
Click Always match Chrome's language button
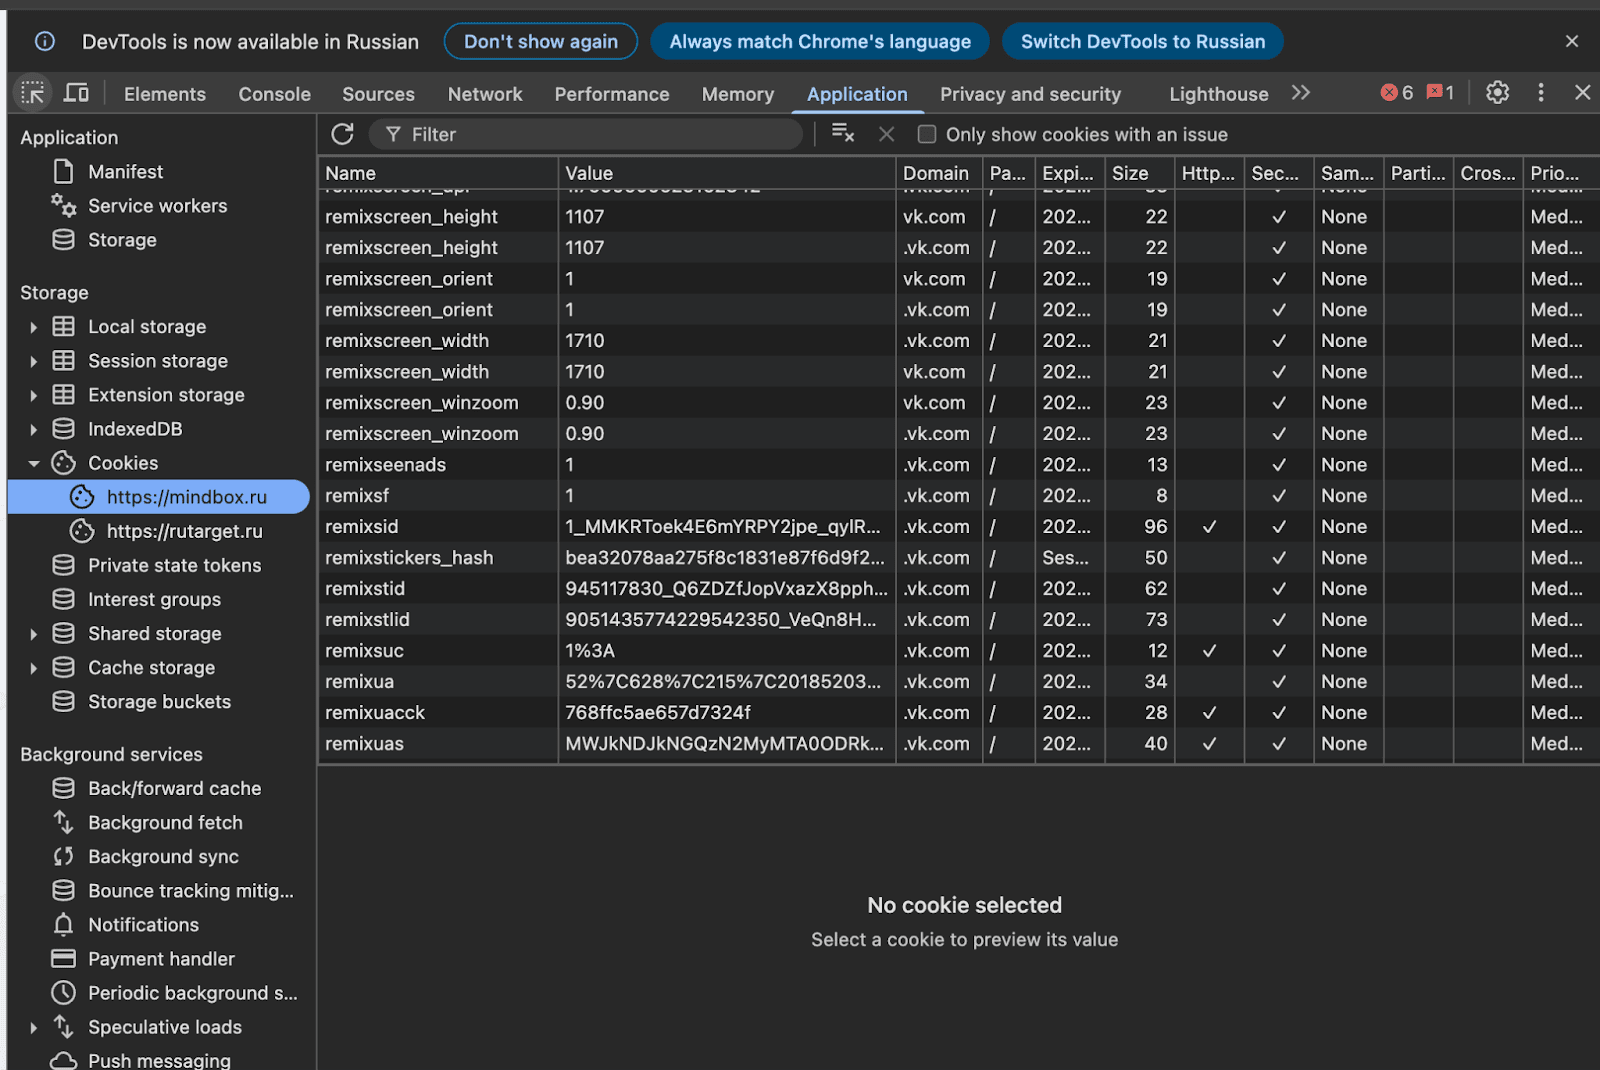coord(820,41)
